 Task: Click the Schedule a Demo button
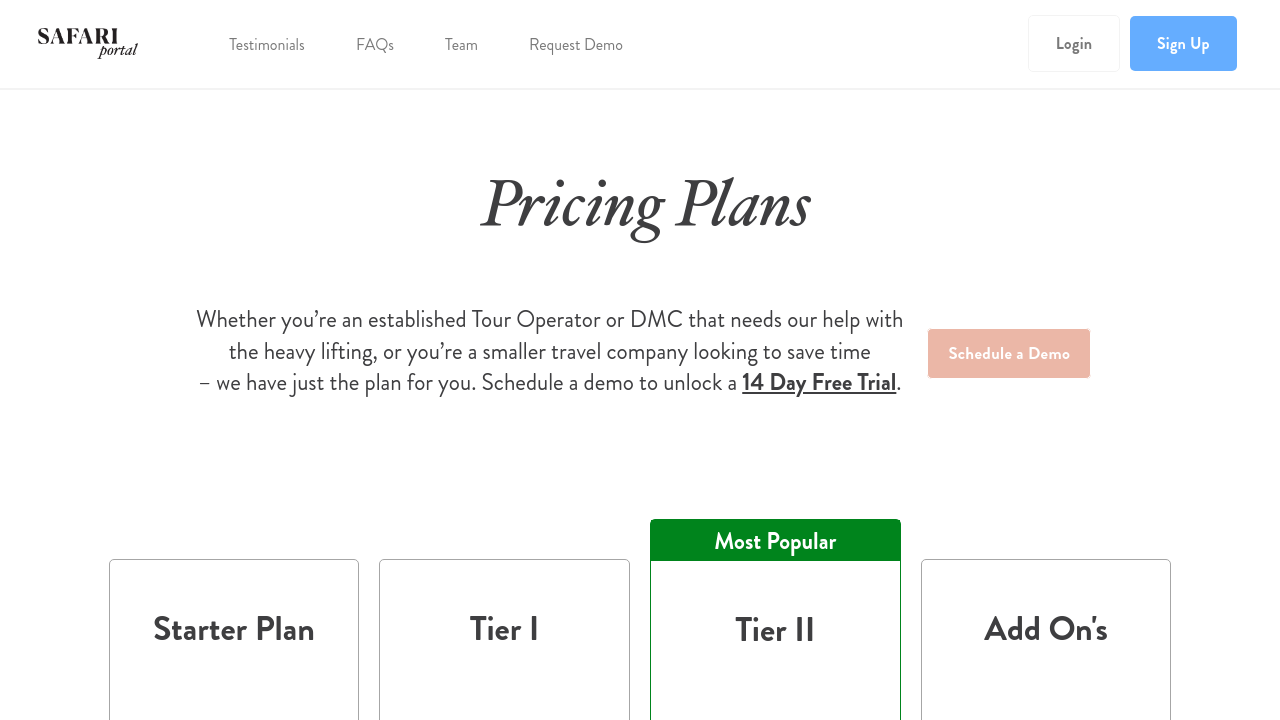1008,353
